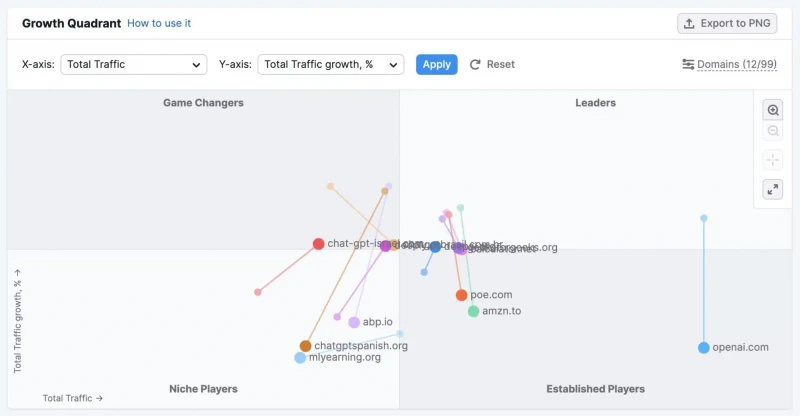Click the abp.io lavender data point
This screenshot has height=416, width=800.
click(354, 322)
